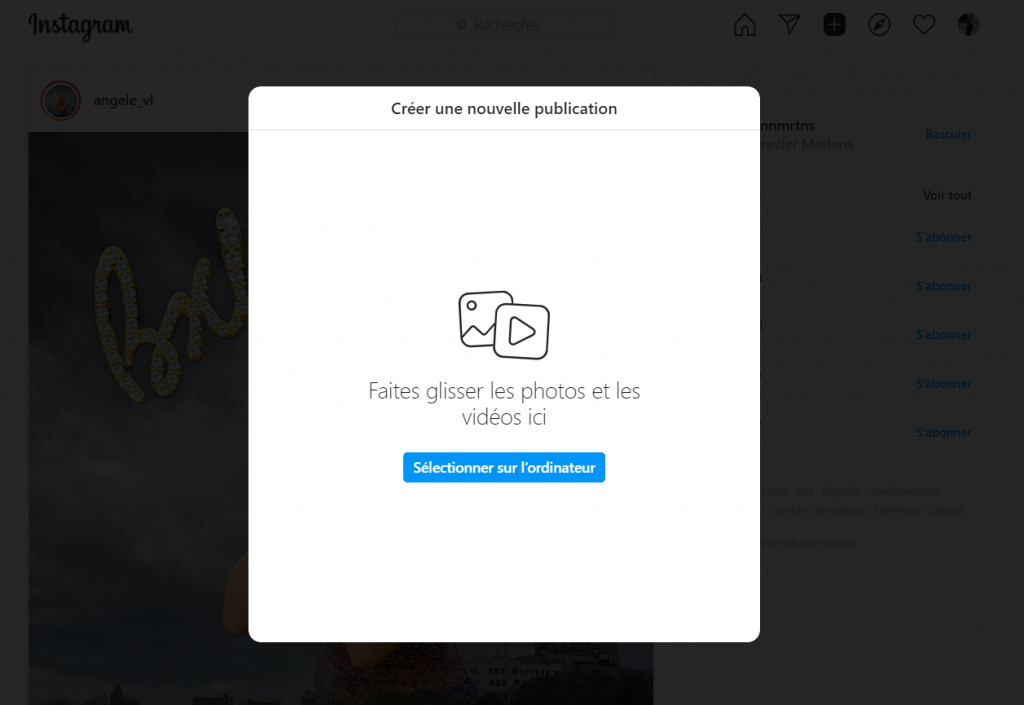This screenshot has width=1024, height=705.
Task: Click the last S'abonner link
Action: click(943, 433)
